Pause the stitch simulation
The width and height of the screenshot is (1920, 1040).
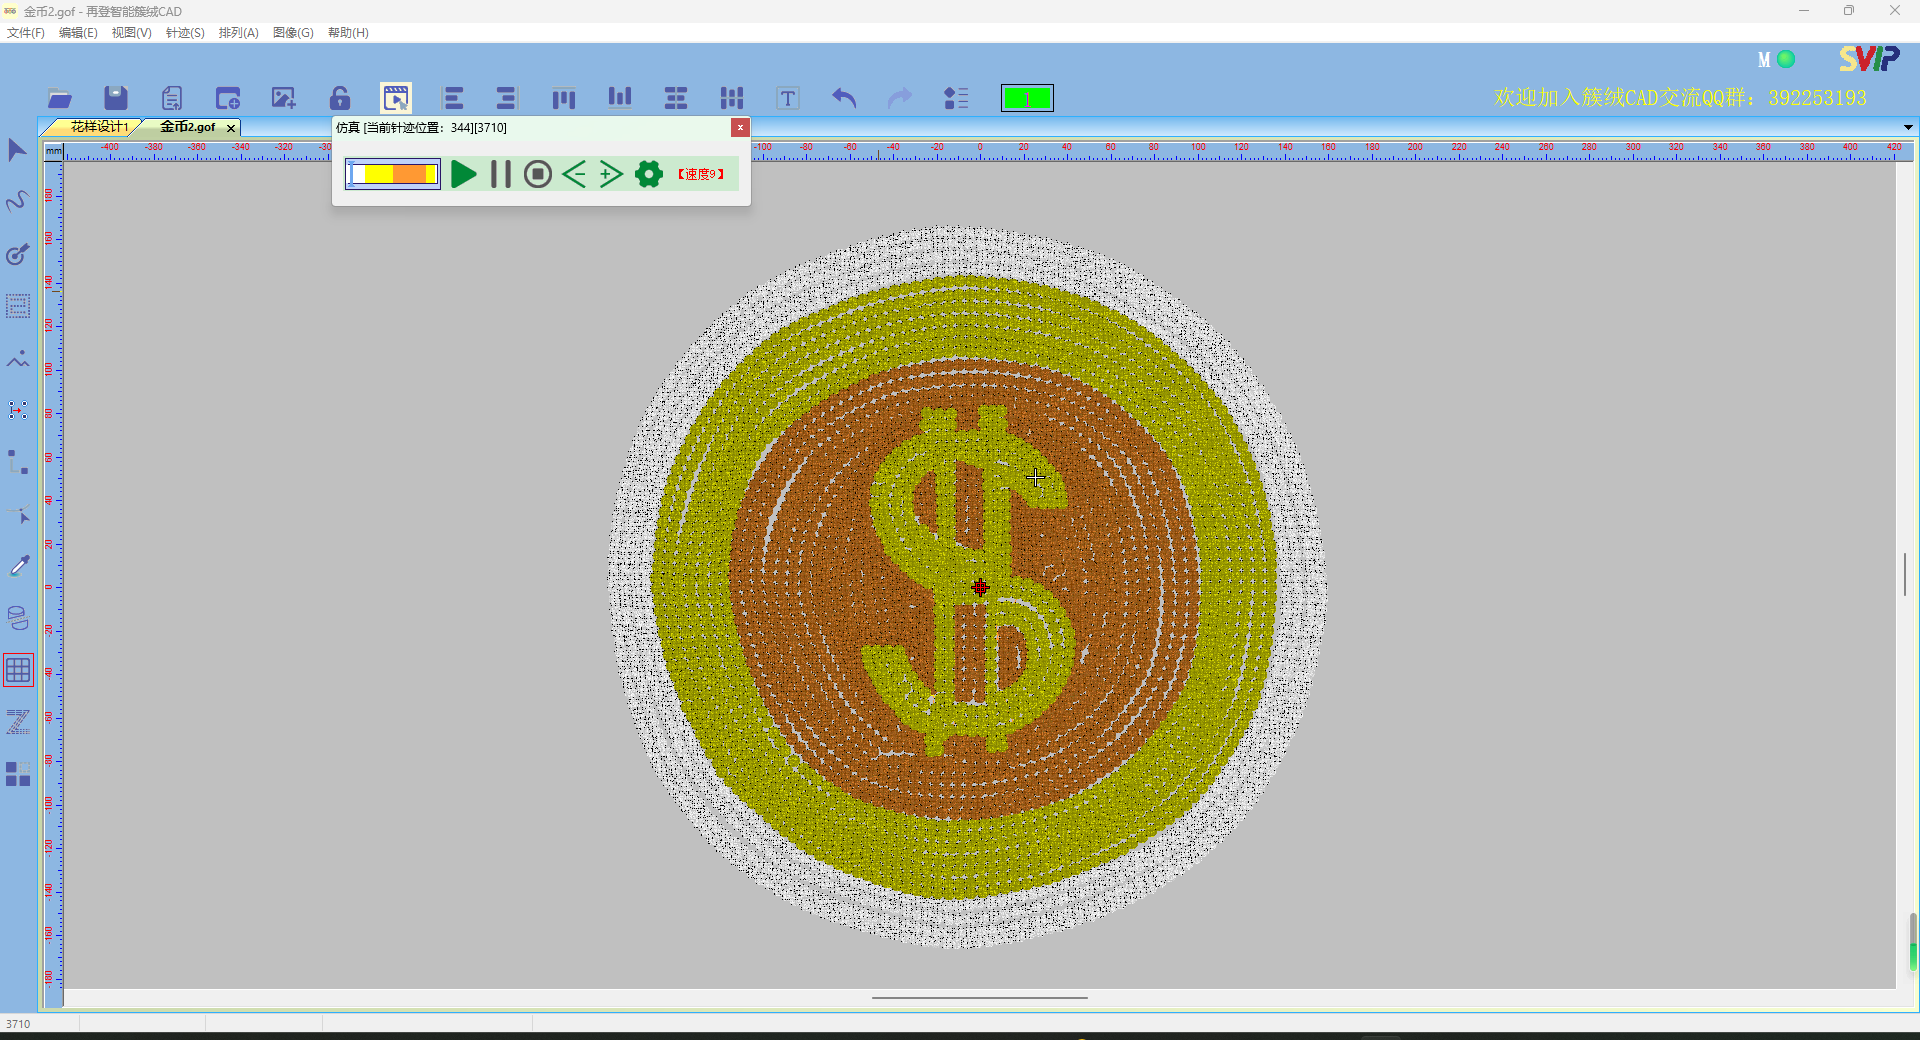501,174
